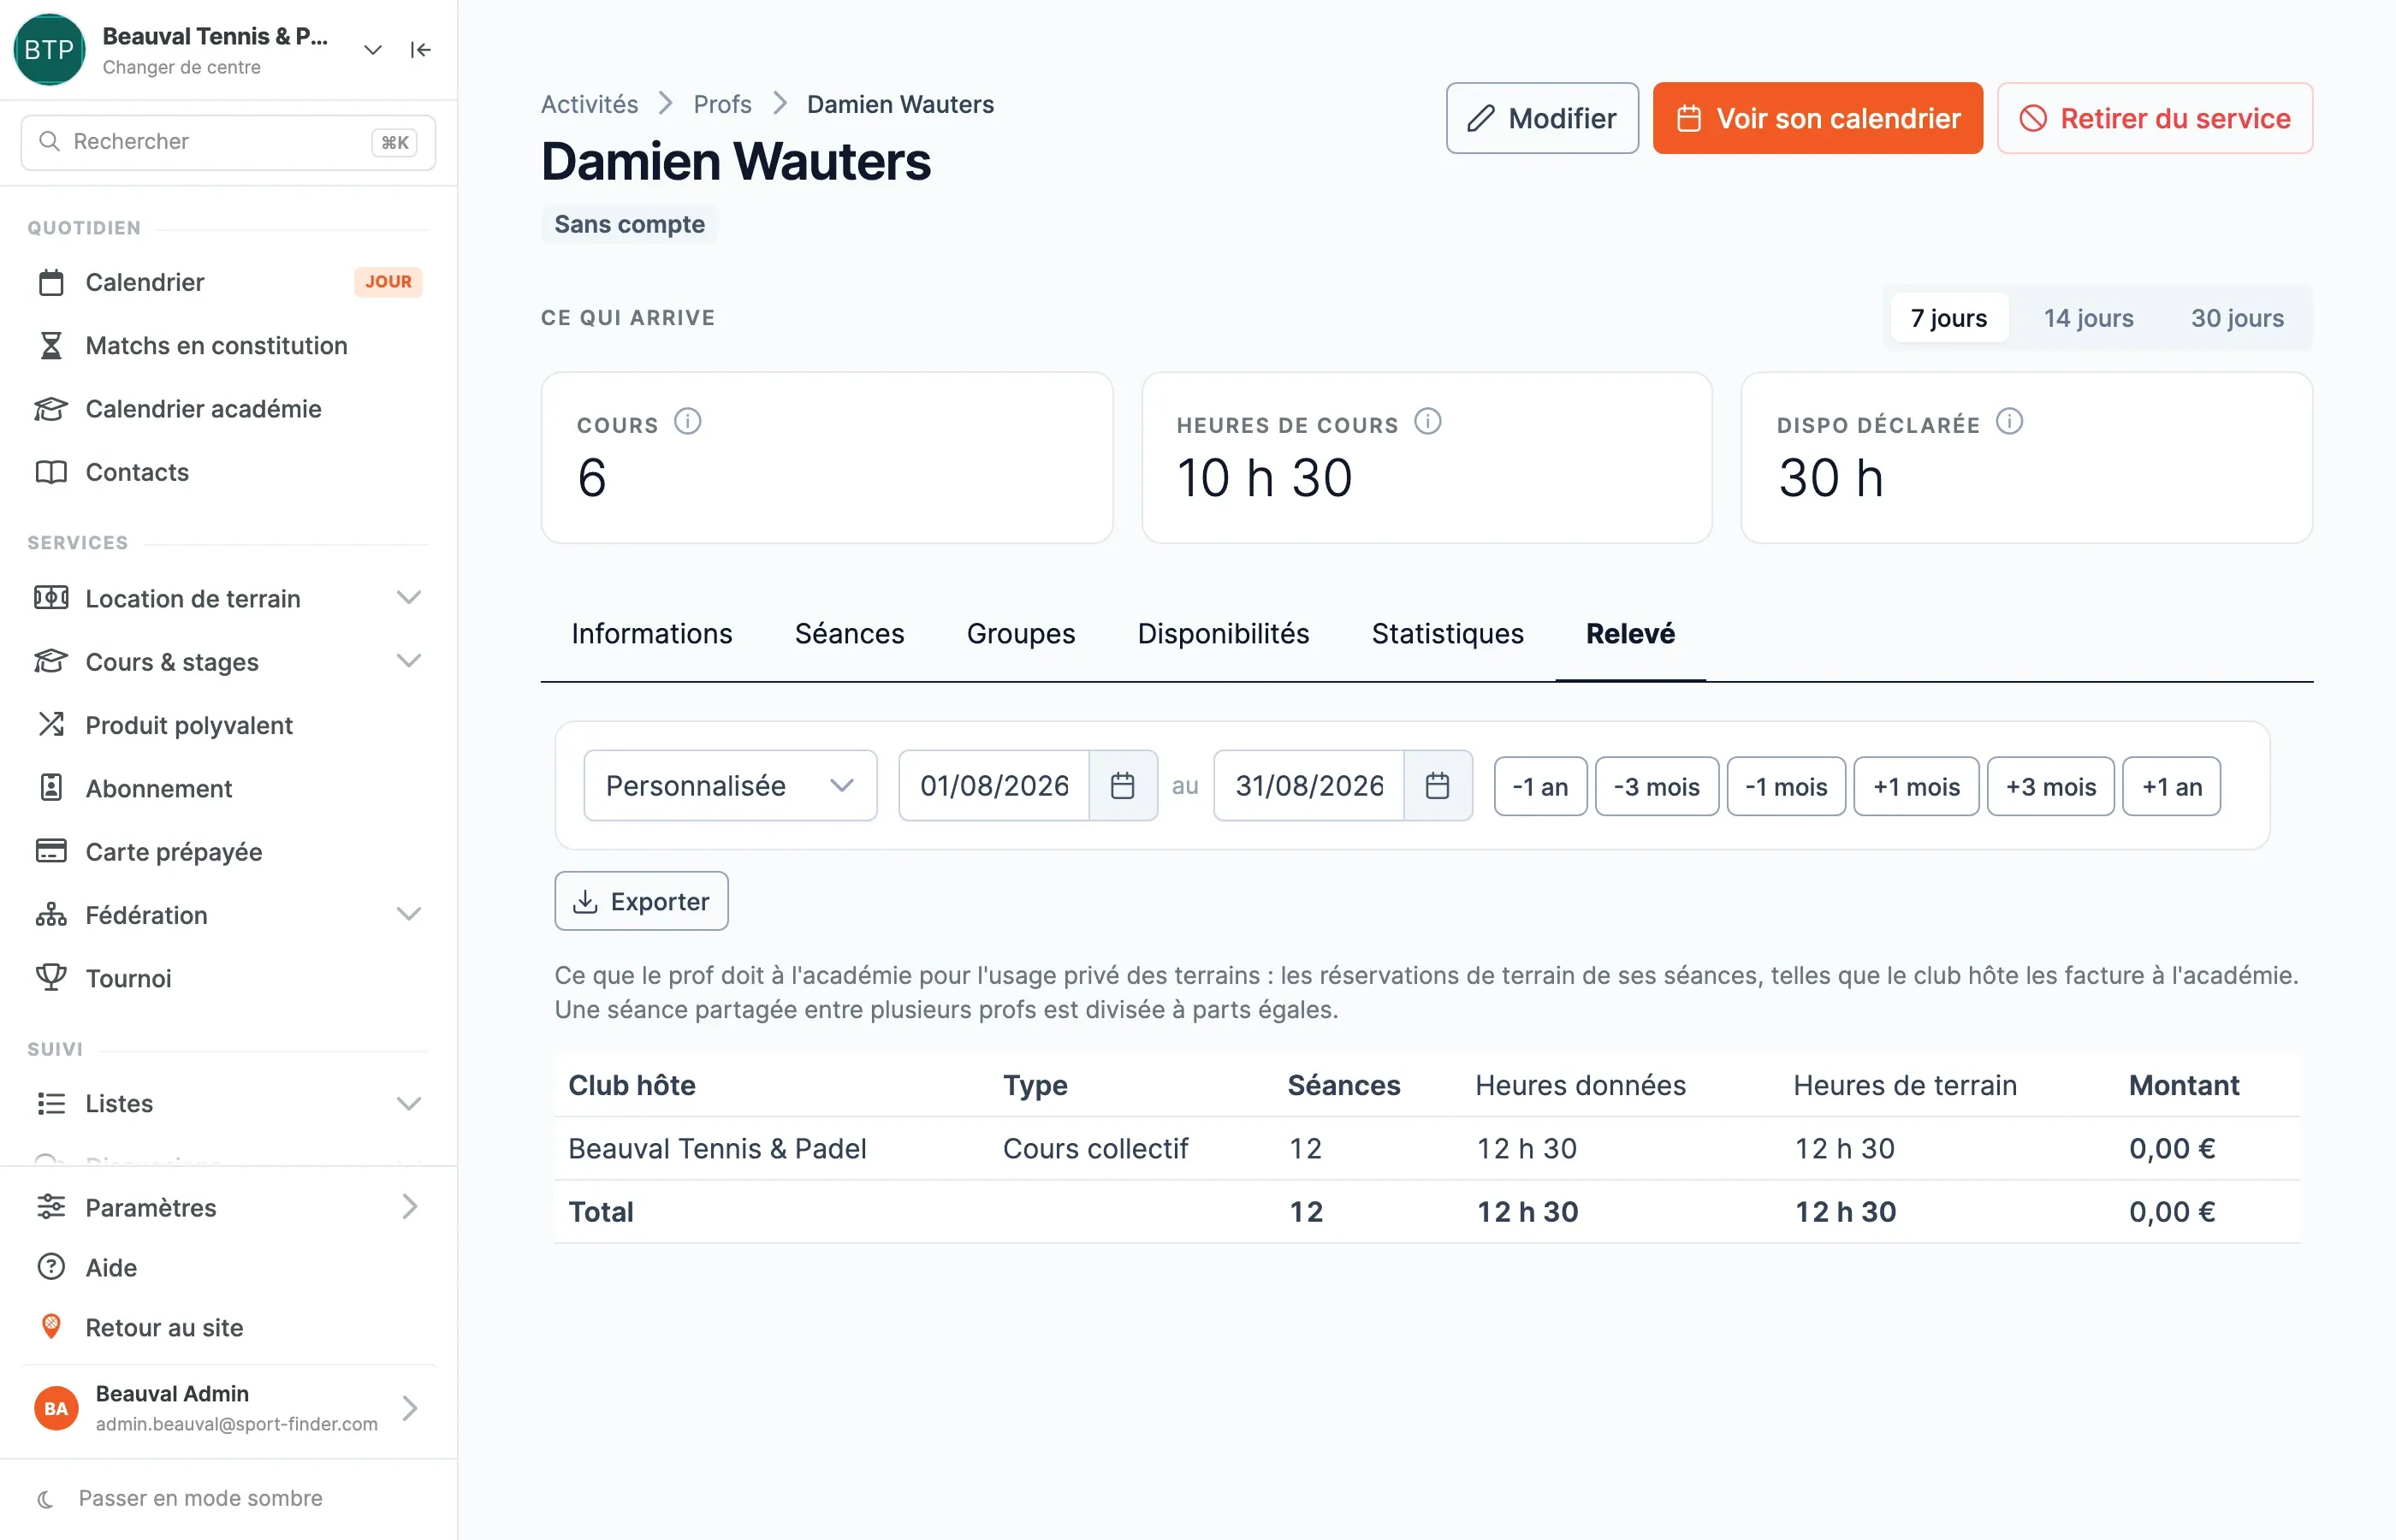Screen dimensions: 2396x1540
Task: Click Retour au site pin item
Action: click(228, 1327)
